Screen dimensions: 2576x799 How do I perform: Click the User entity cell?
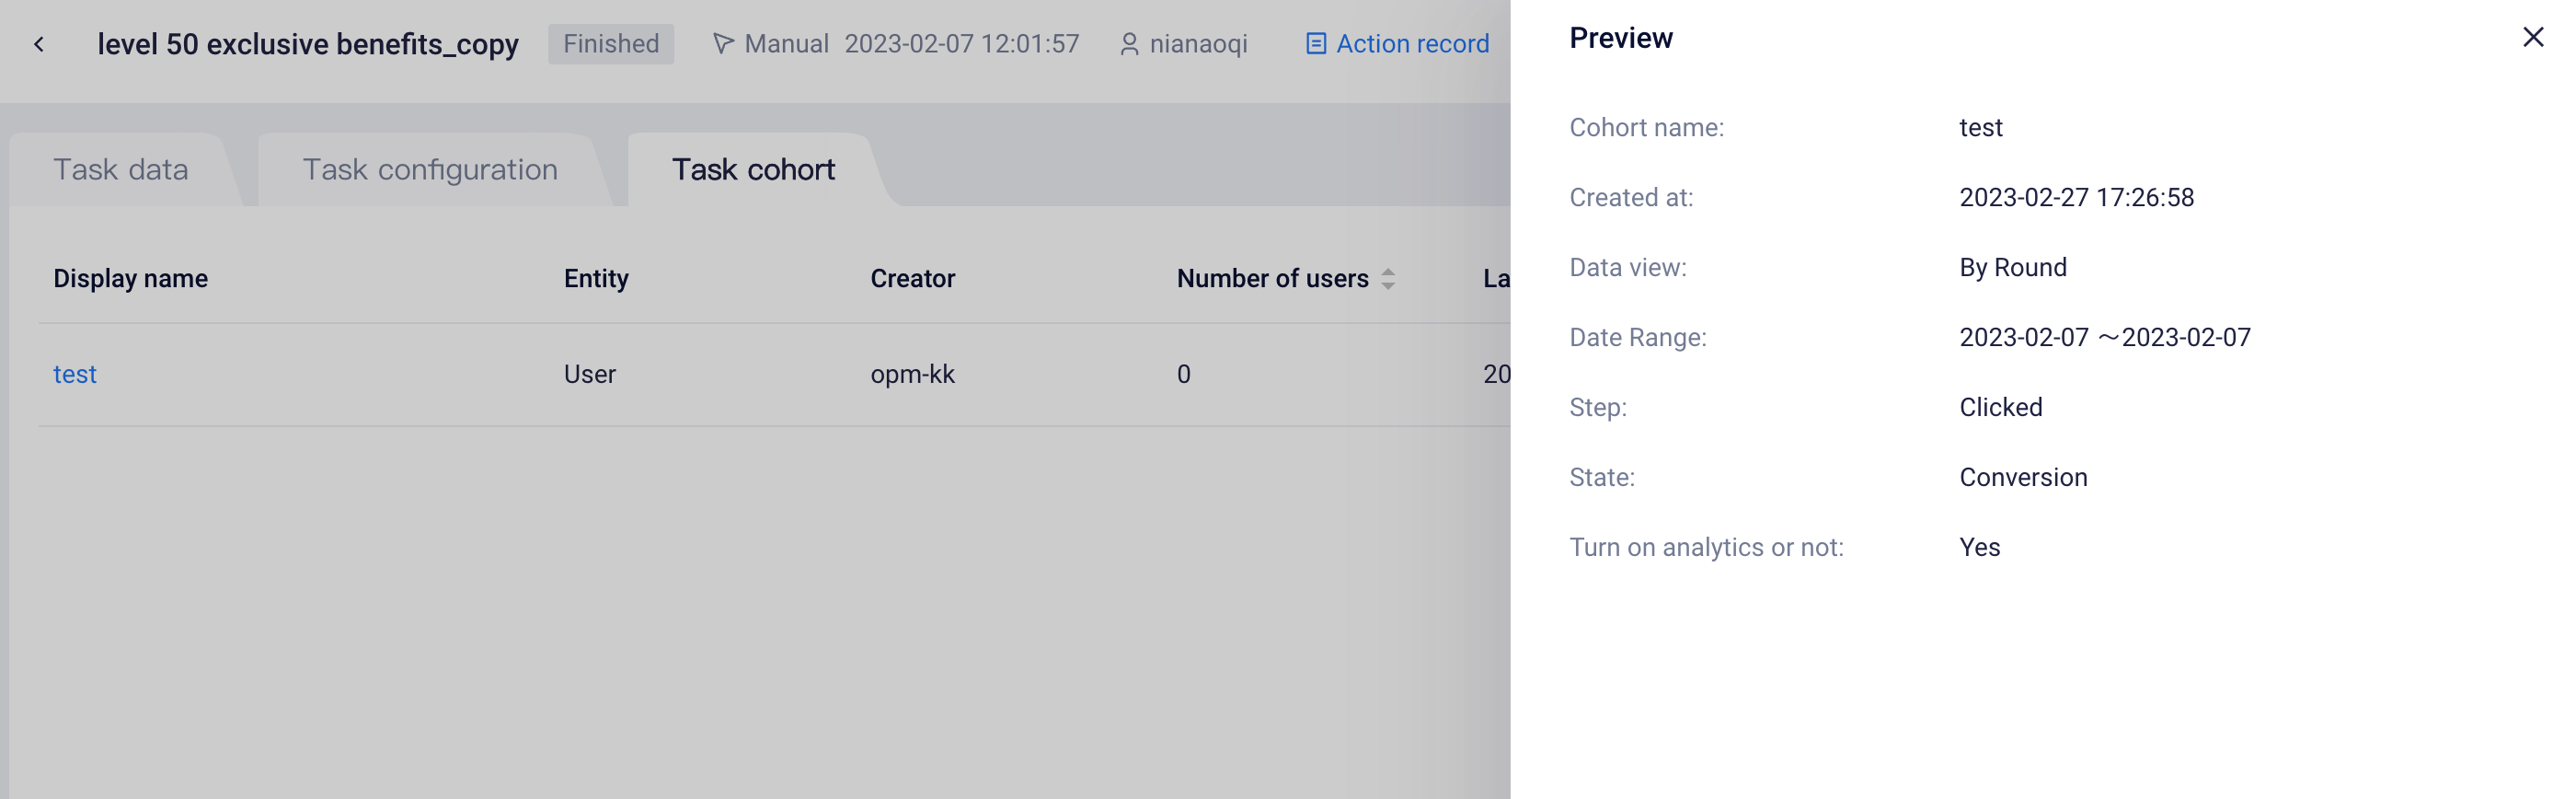[x=590, y=375]
